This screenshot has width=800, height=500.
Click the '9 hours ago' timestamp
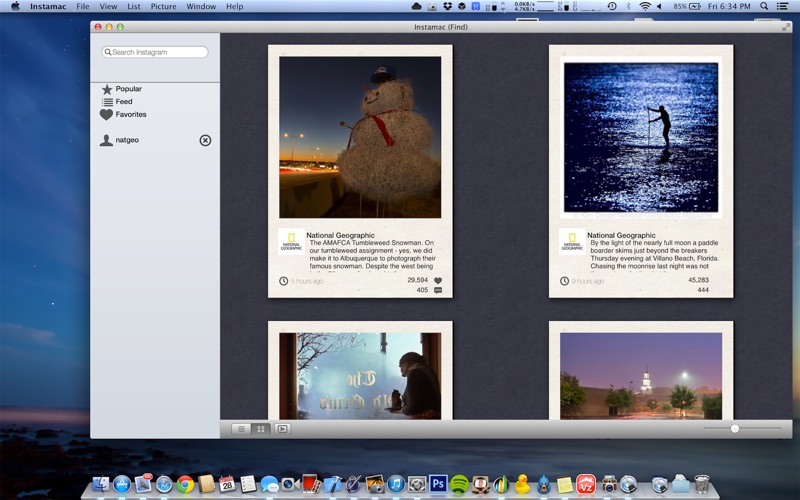coord(587,281)
